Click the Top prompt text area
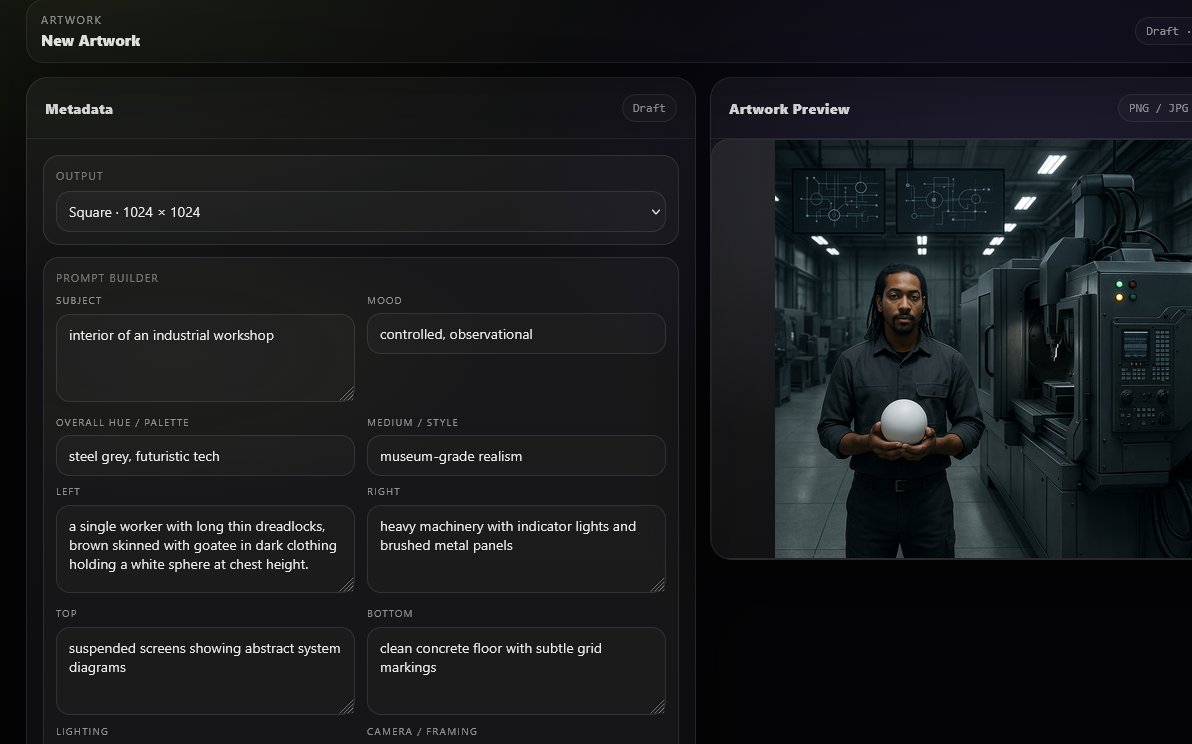The height and width of the screenshot is (744, 1192). (x=205, y=671)
